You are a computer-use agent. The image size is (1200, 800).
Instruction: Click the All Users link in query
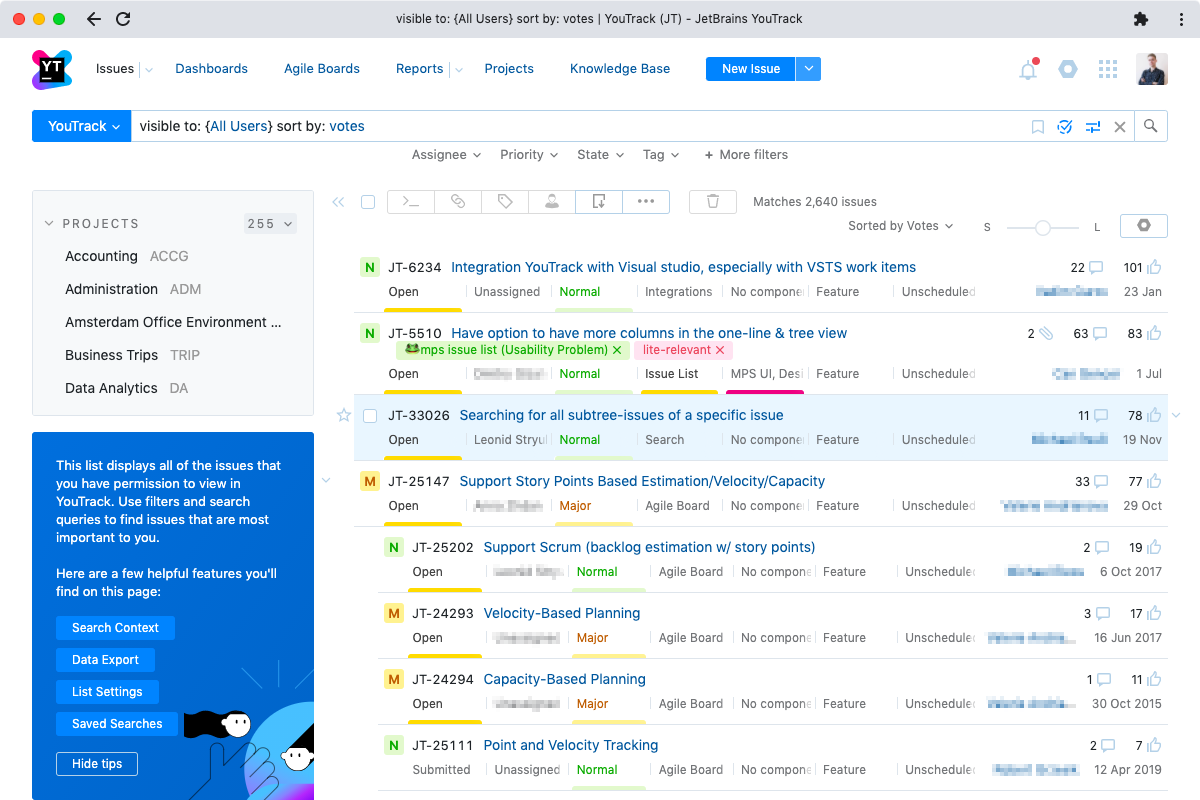[238, 126]
